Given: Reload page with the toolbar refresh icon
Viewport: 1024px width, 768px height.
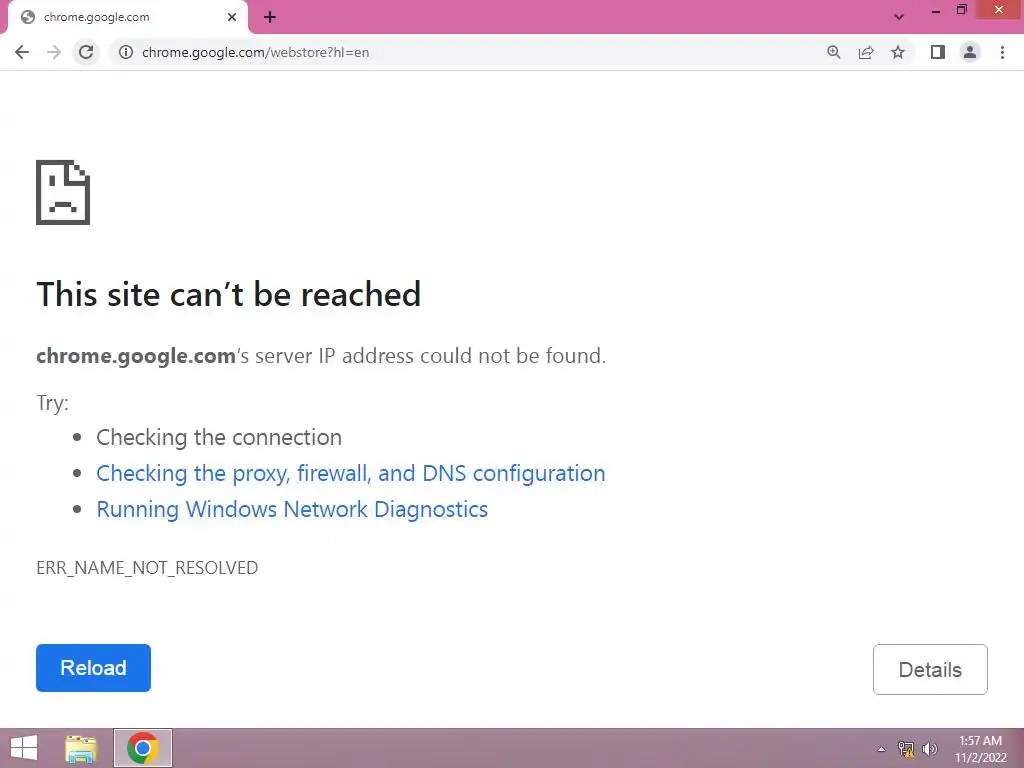Looking at the screenshot, I should click(86, 52).
